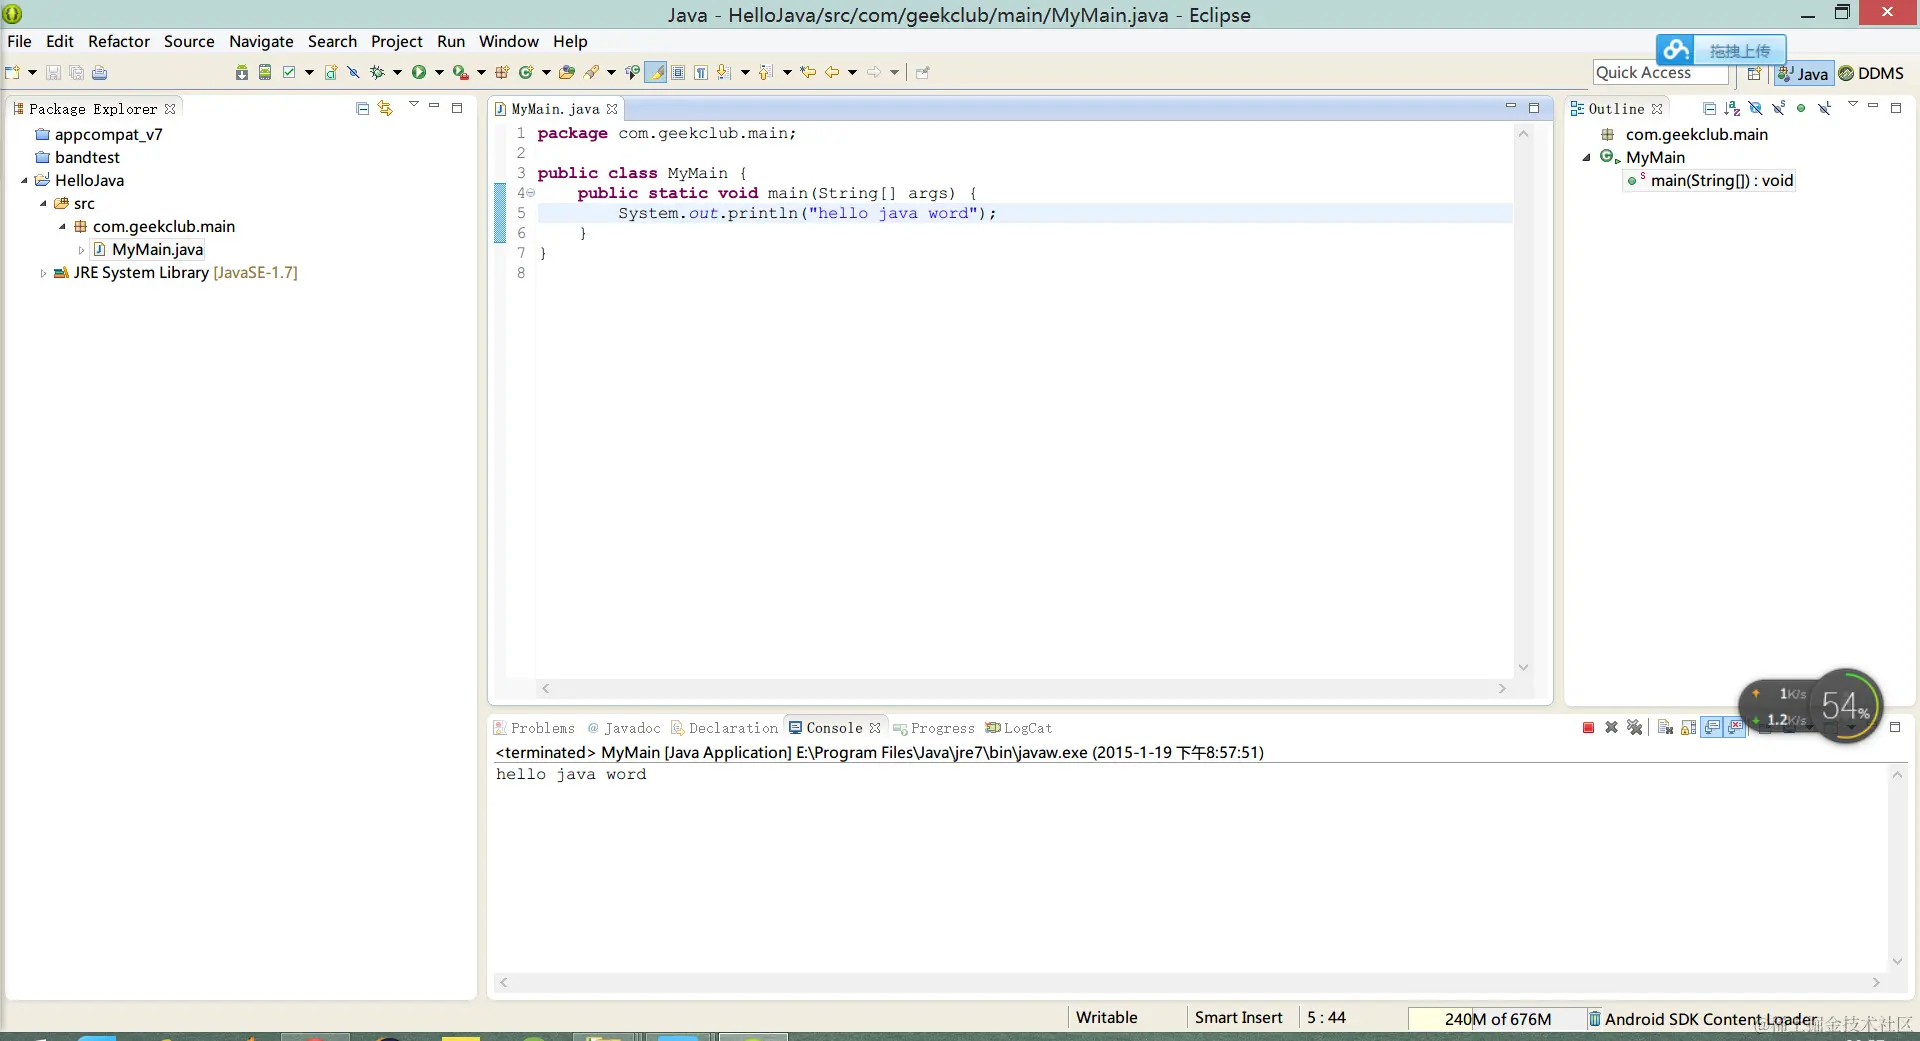The height and width of the screenshot is (1041, 1920).
Task: Click the New Java Package icon
Action: click(502, 72)
